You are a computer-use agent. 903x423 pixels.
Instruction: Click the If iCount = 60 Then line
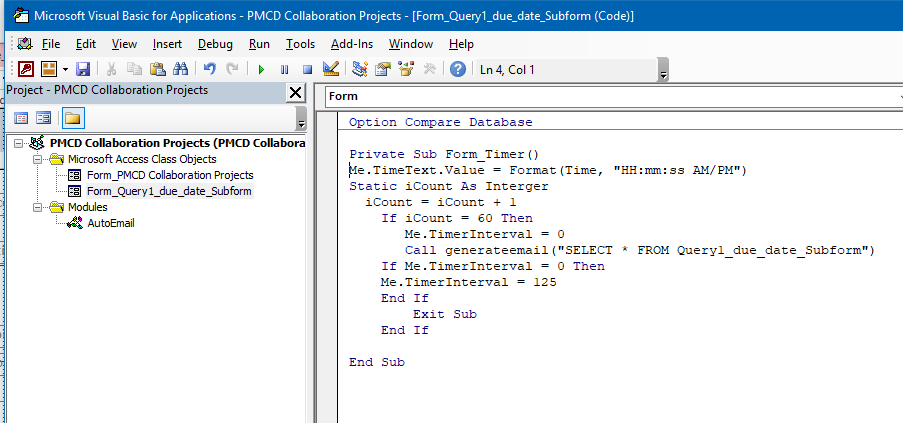point(457,219)
